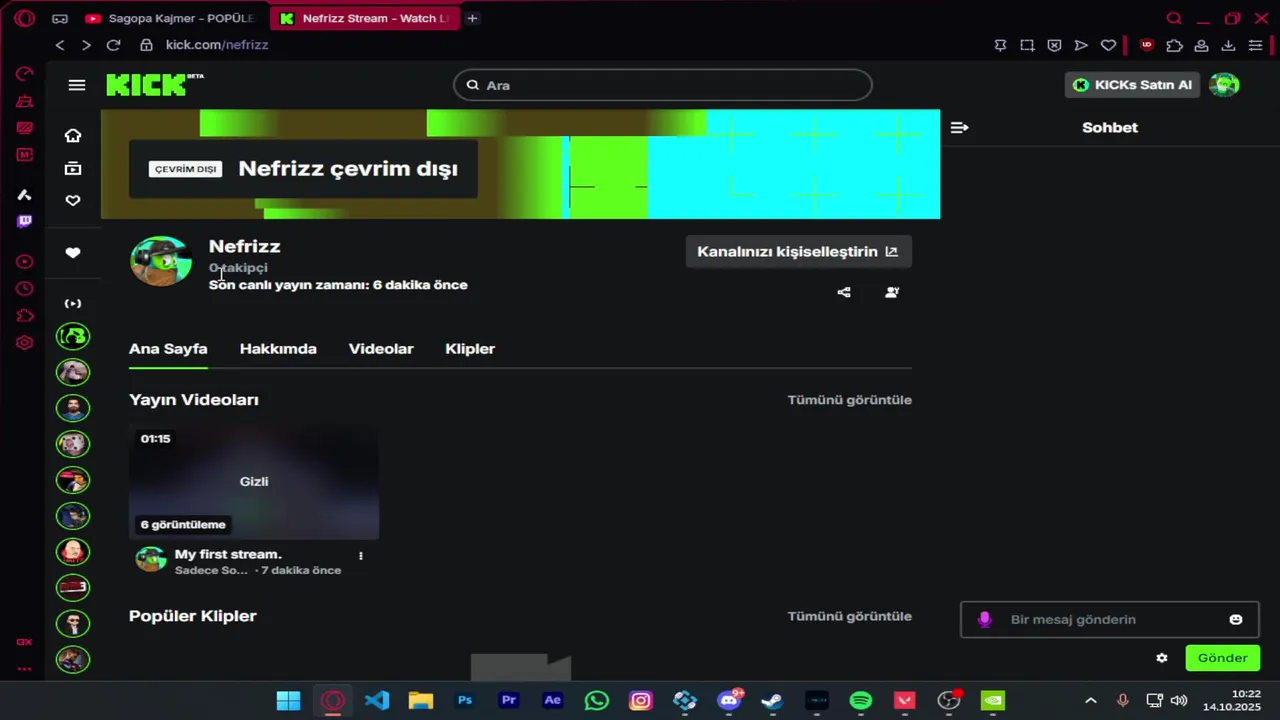The image size is (1280, 720).
Task: Open the browser extensions puzzle icon
Action: 1174,45
